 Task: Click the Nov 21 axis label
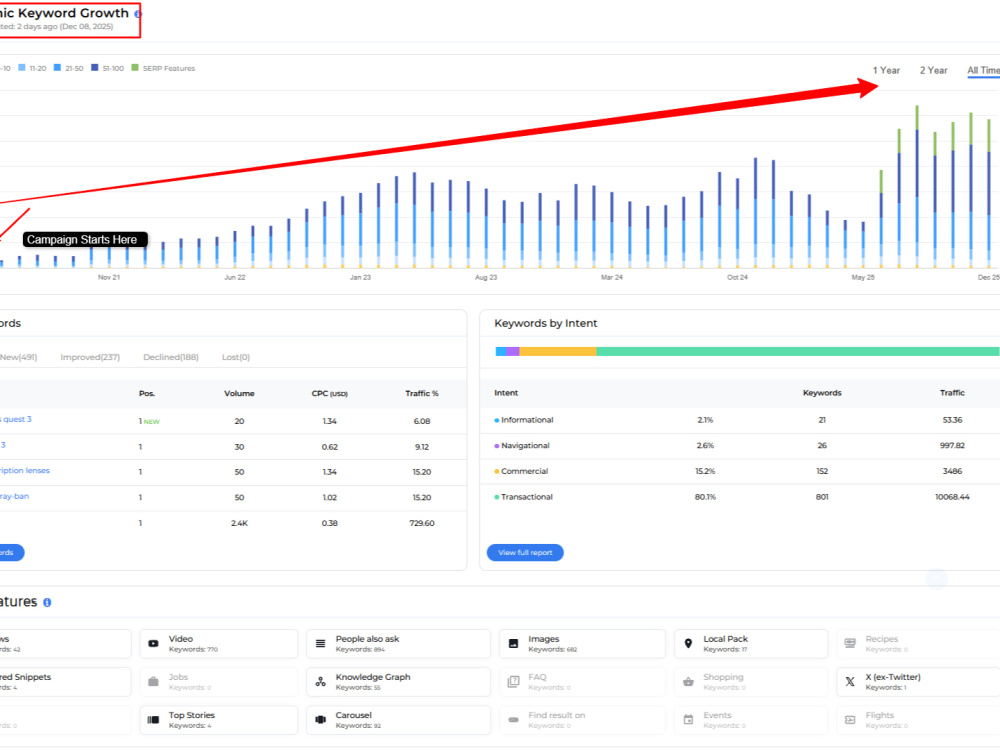pos(109,277)
